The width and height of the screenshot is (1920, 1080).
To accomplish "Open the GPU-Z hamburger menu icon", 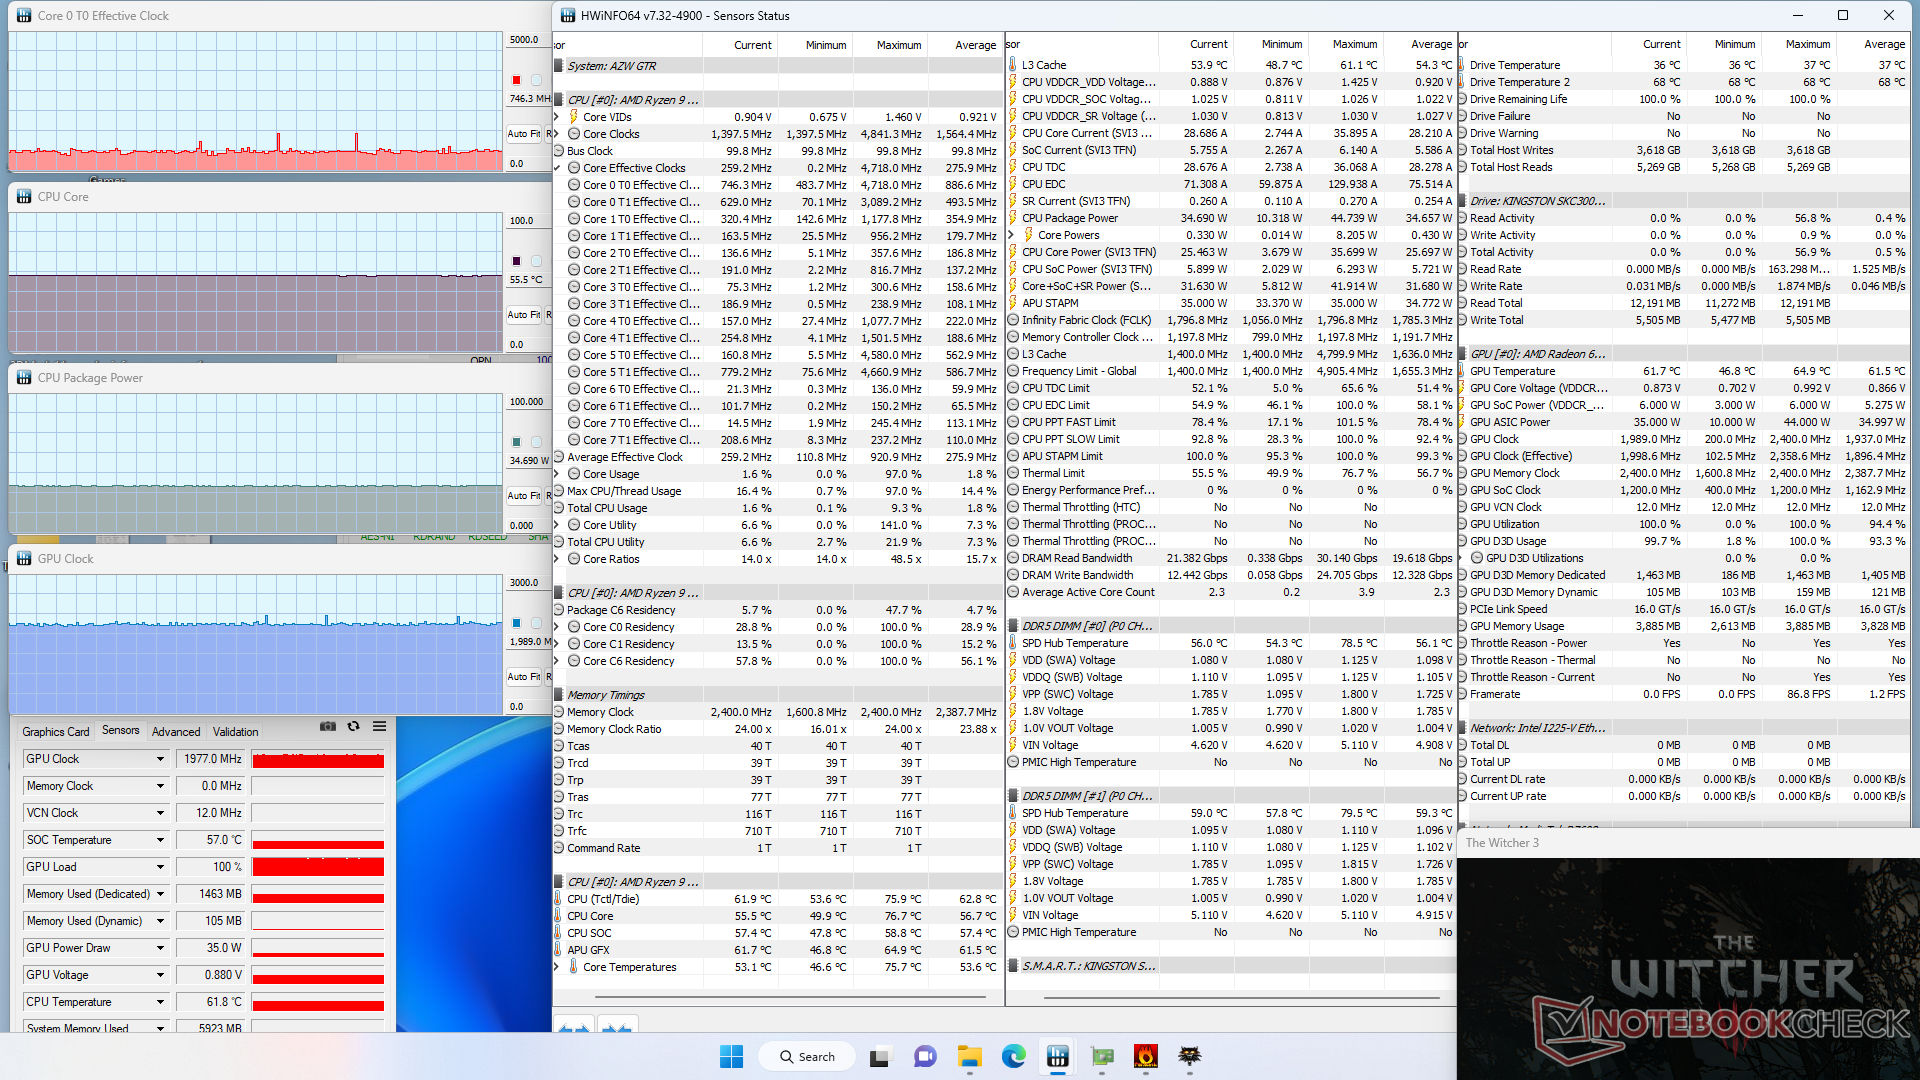I will coord(379,727).
